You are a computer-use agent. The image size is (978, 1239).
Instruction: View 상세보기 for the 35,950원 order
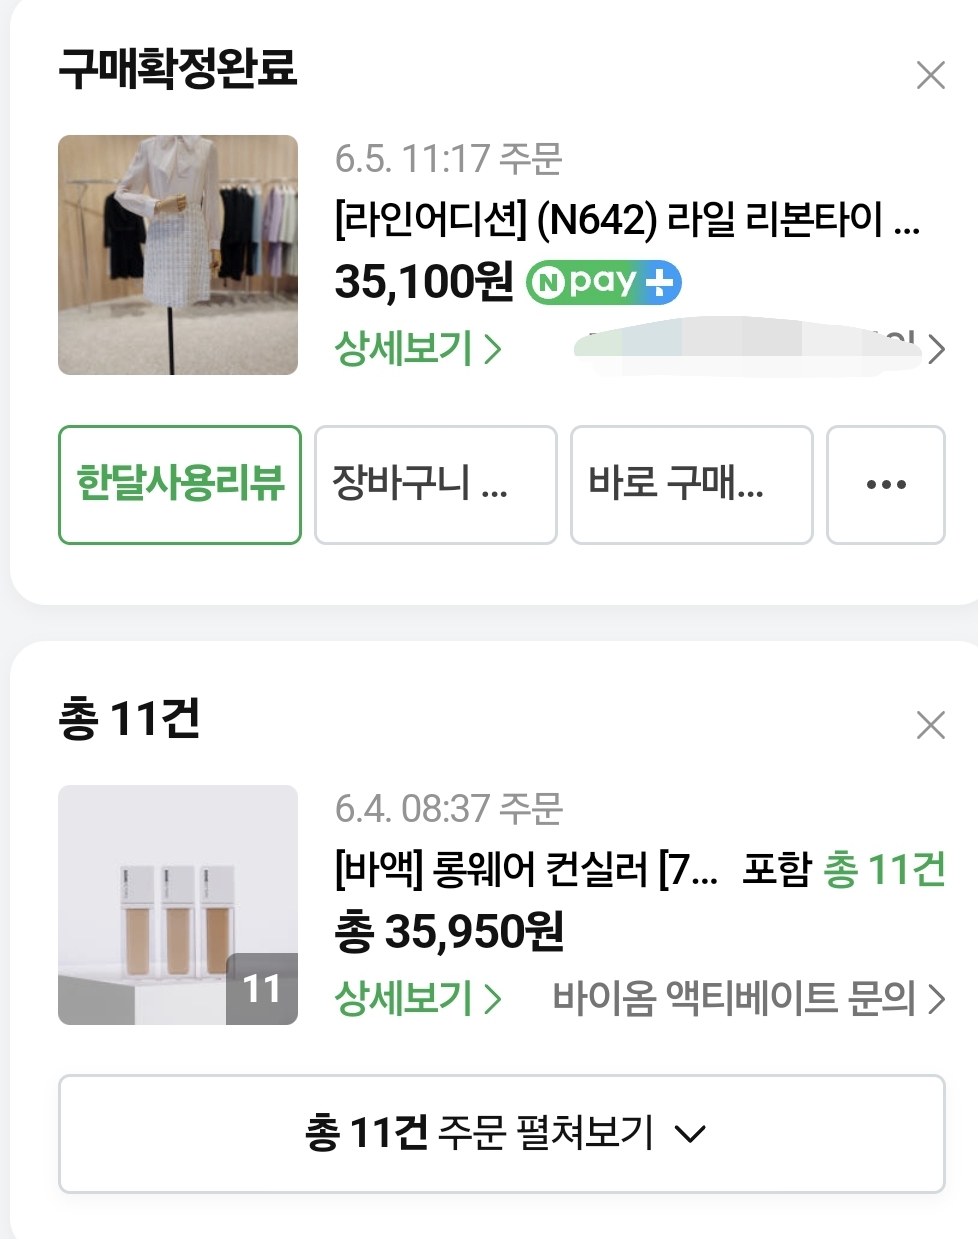point(418,998)
